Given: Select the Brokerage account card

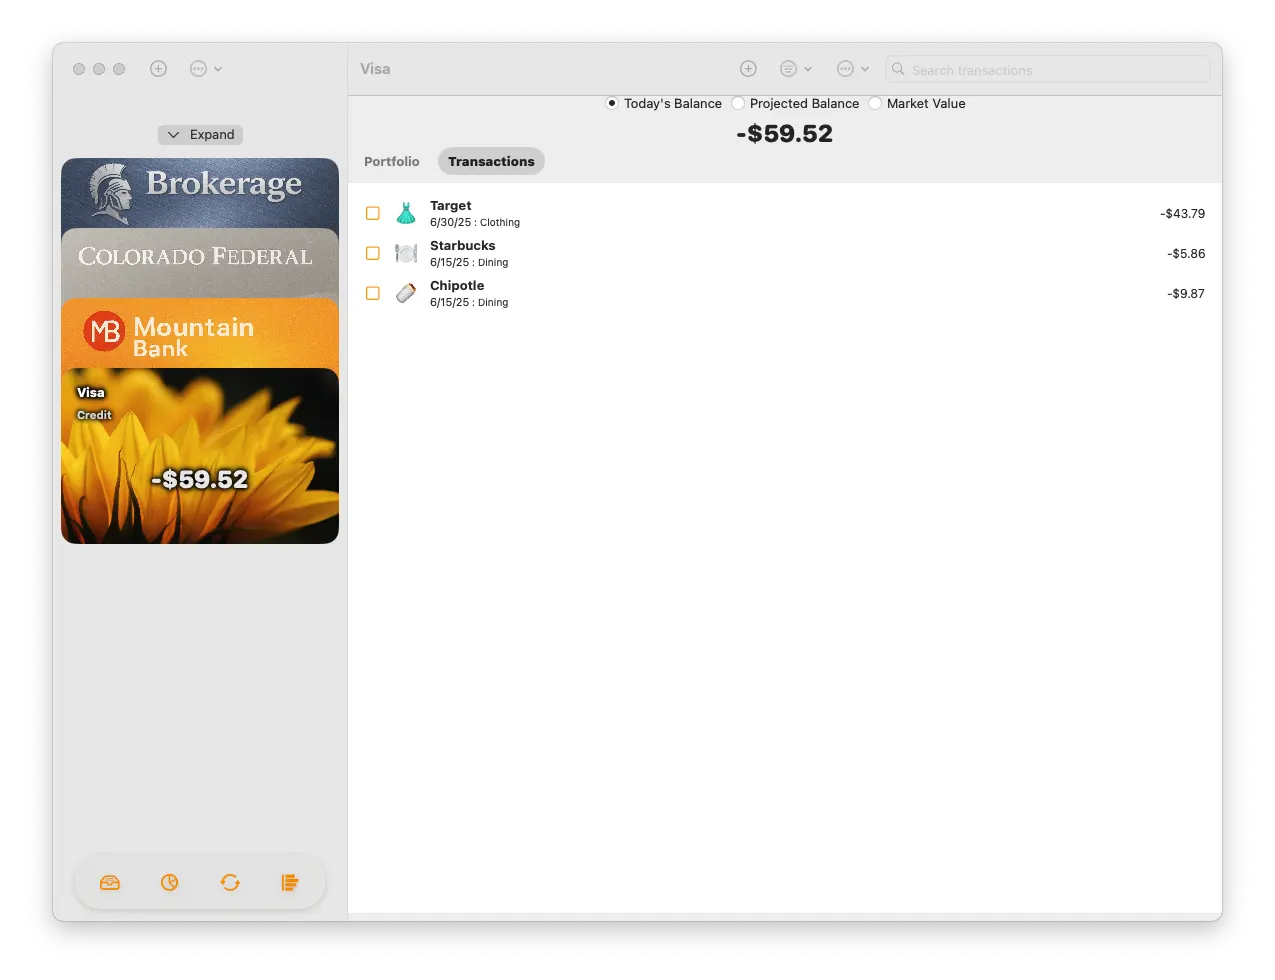Looking at the screenshot, I should (x=200, y=190).
